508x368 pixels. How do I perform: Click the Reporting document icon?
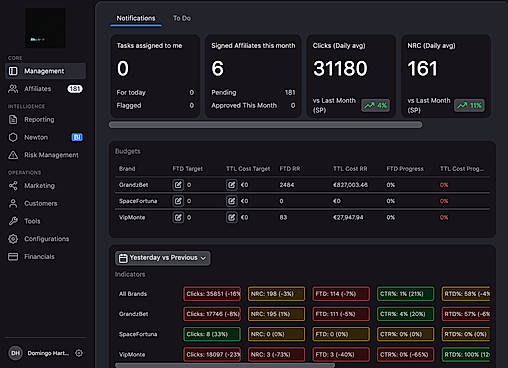tap(13, 119)
